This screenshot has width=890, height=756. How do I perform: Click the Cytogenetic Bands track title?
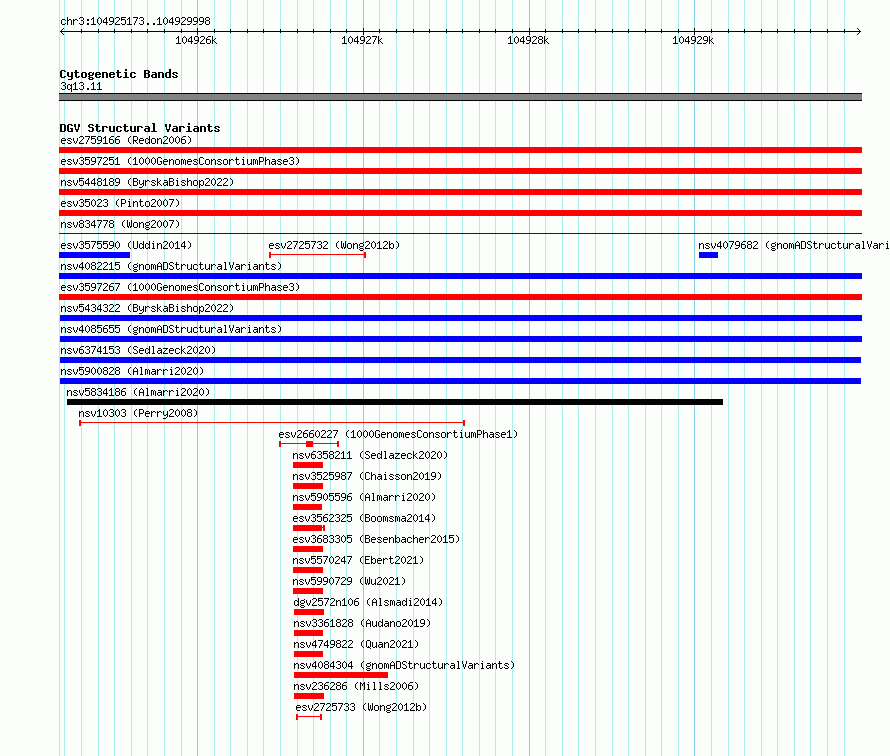coord(119,74)
